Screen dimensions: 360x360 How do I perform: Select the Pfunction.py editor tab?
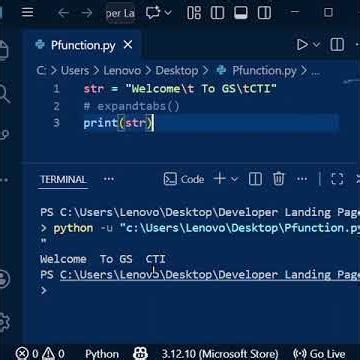click(83, 45)
